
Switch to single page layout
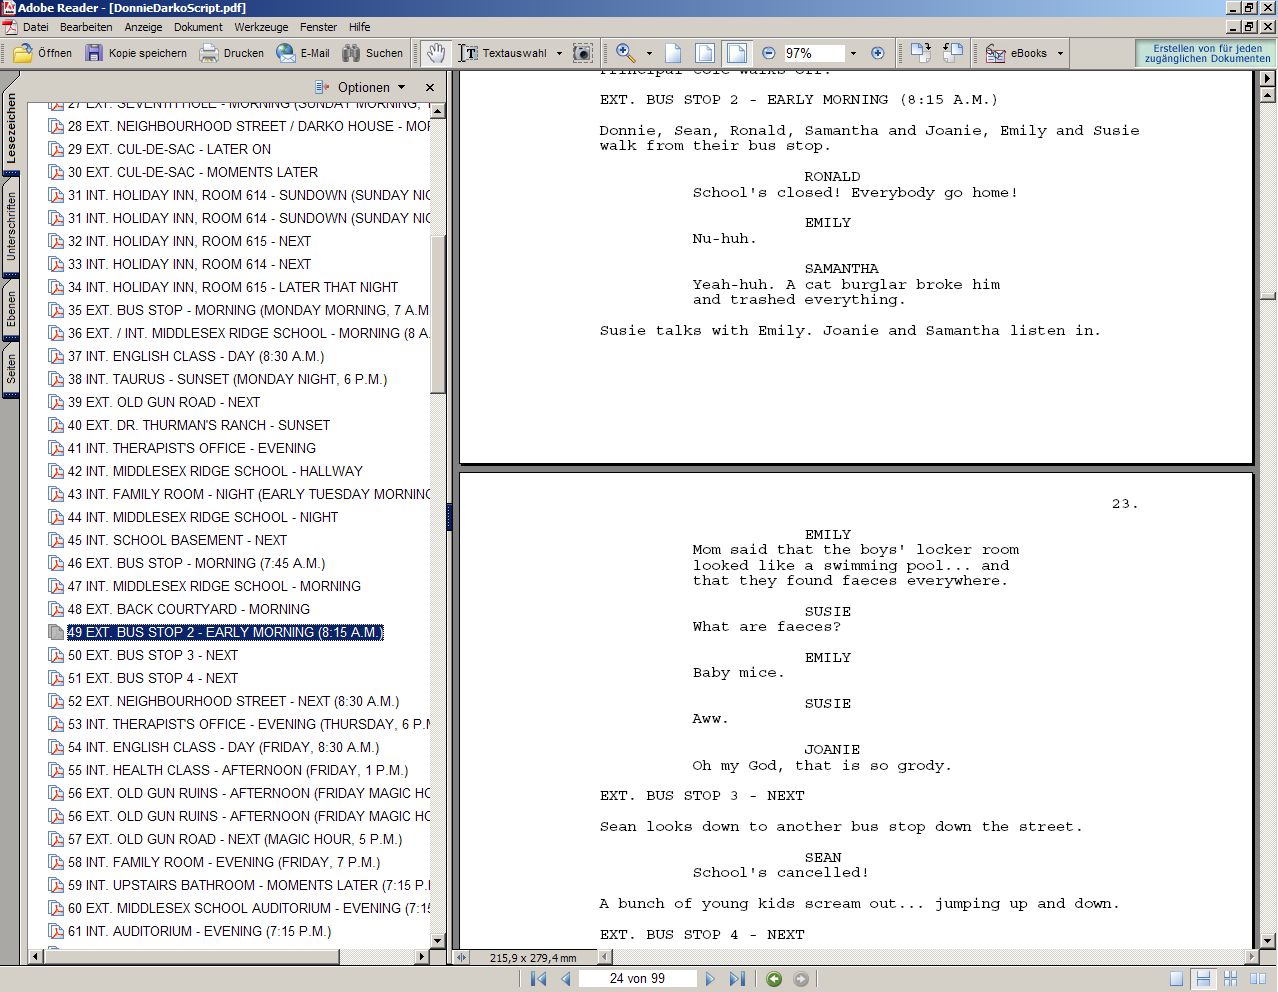point(1176,979)
